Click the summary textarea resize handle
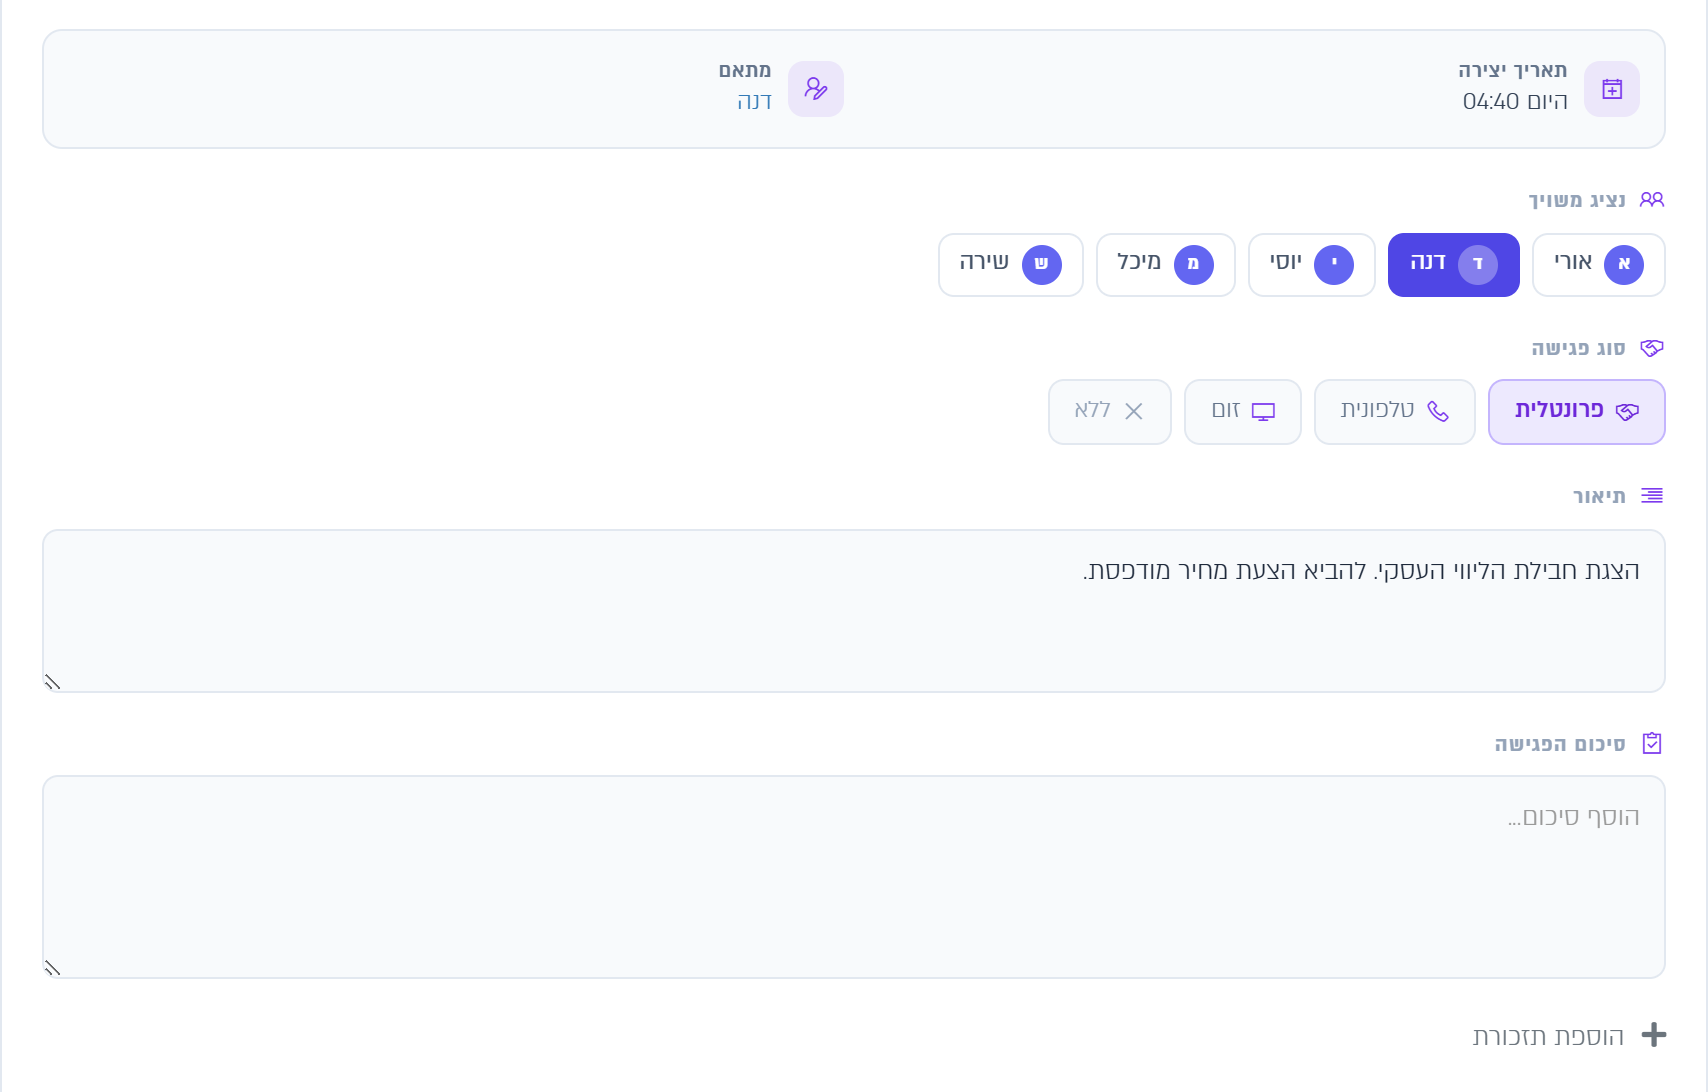 [x=53, y=968]
